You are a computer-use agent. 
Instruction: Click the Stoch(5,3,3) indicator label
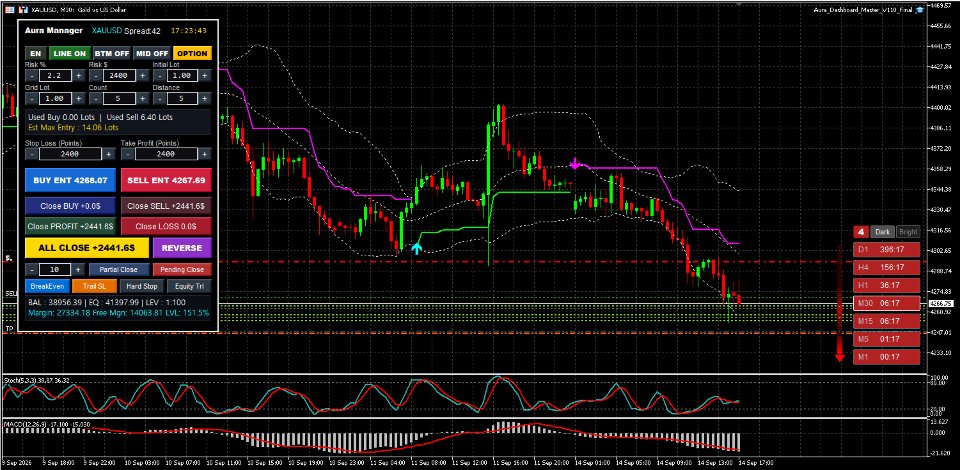coord(36,380)
